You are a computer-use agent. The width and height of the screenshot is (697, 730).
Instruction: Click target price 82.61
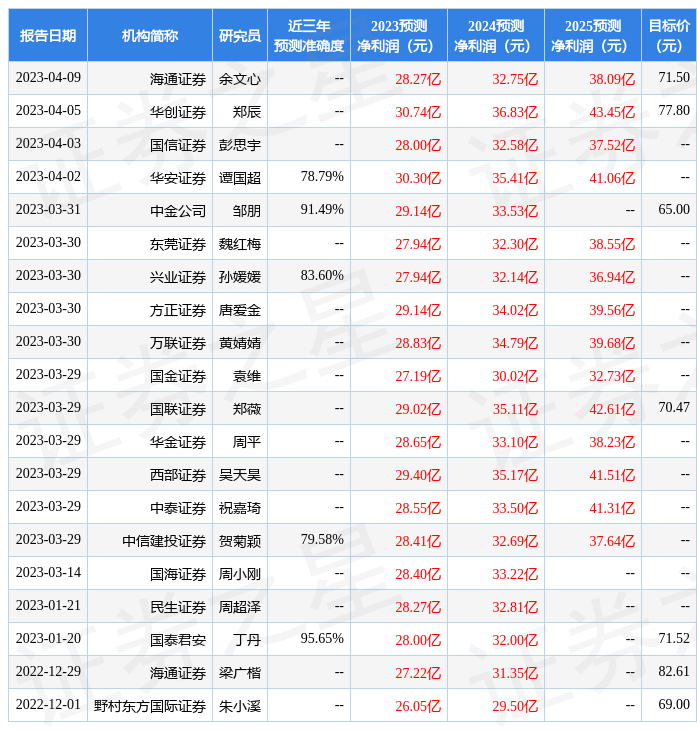[x=674, y=672]
